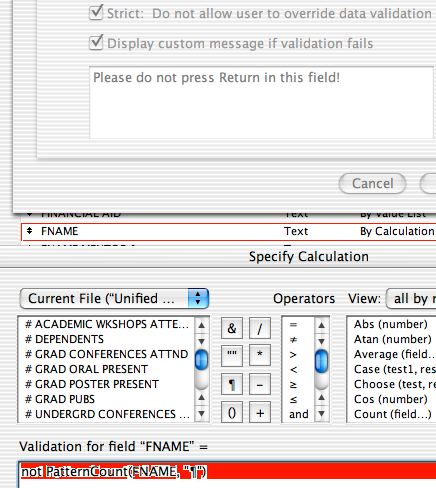Select the not-equal operator in list
The height and width of the screenshot is (488, 436).
[x=293, y=340]
